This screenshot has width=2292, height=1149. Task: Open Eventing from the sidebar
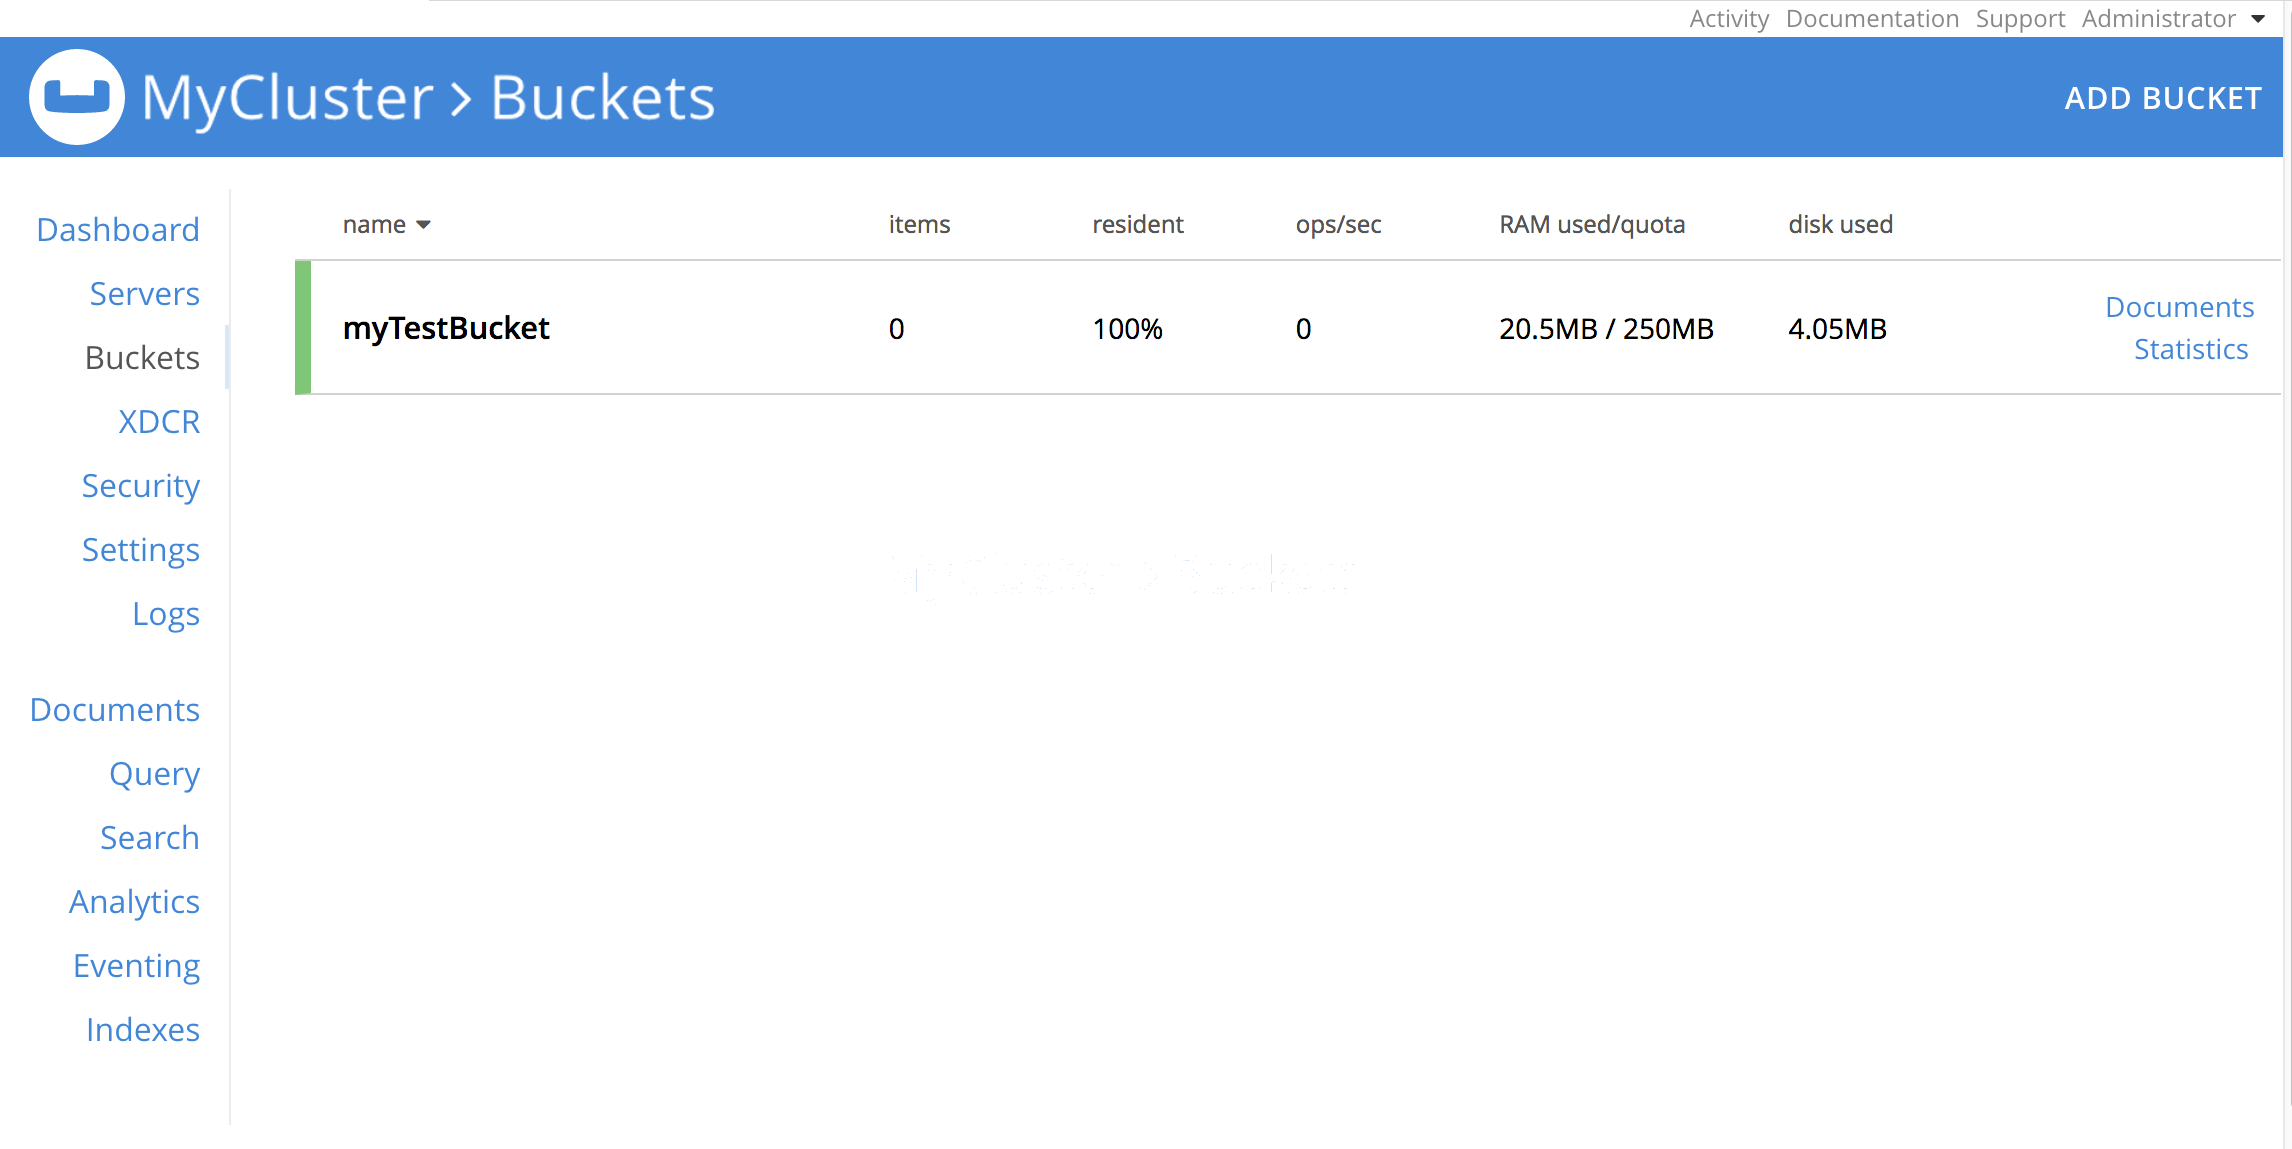click(x=136, y=966)
